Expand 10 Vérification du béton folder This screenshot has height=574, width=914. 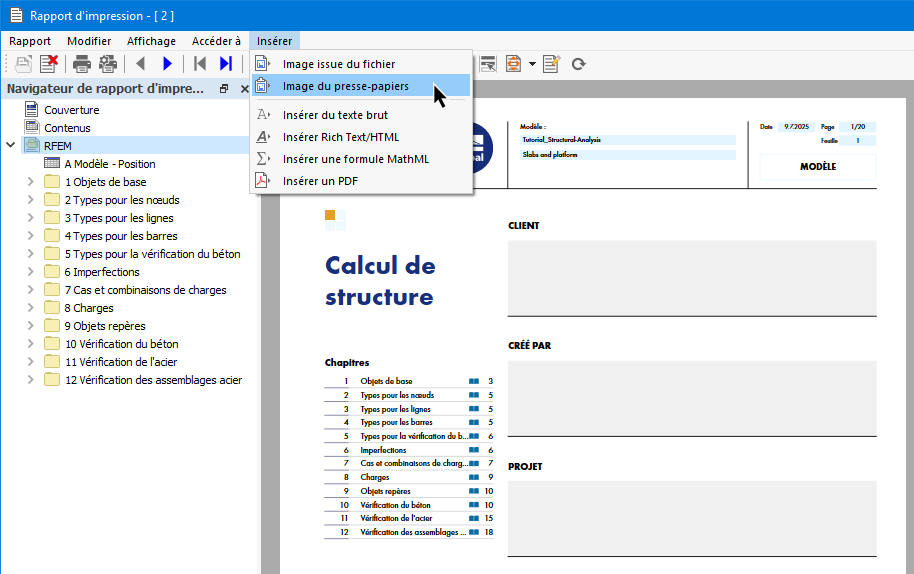[x=30, y=344]
